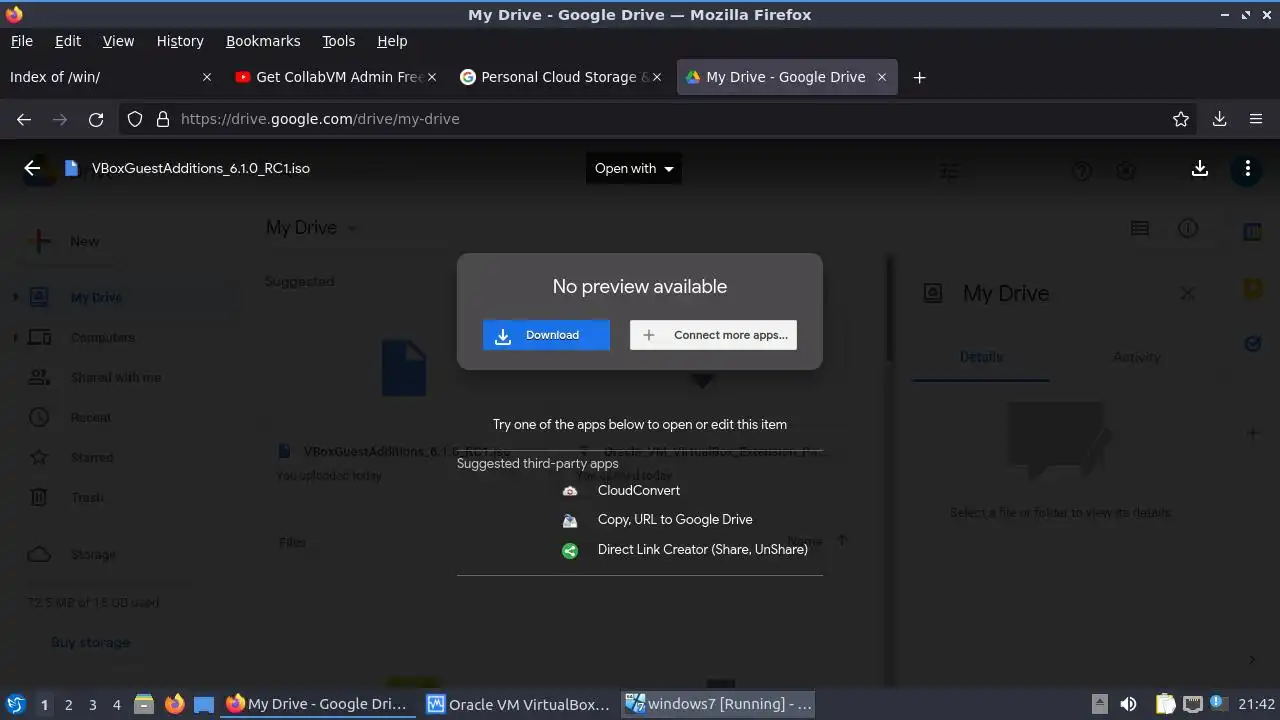Viewport: 1280px width, 720px height.
Task: Click the Copy, URL to Google Drive icon
Action: coord(570,520)
